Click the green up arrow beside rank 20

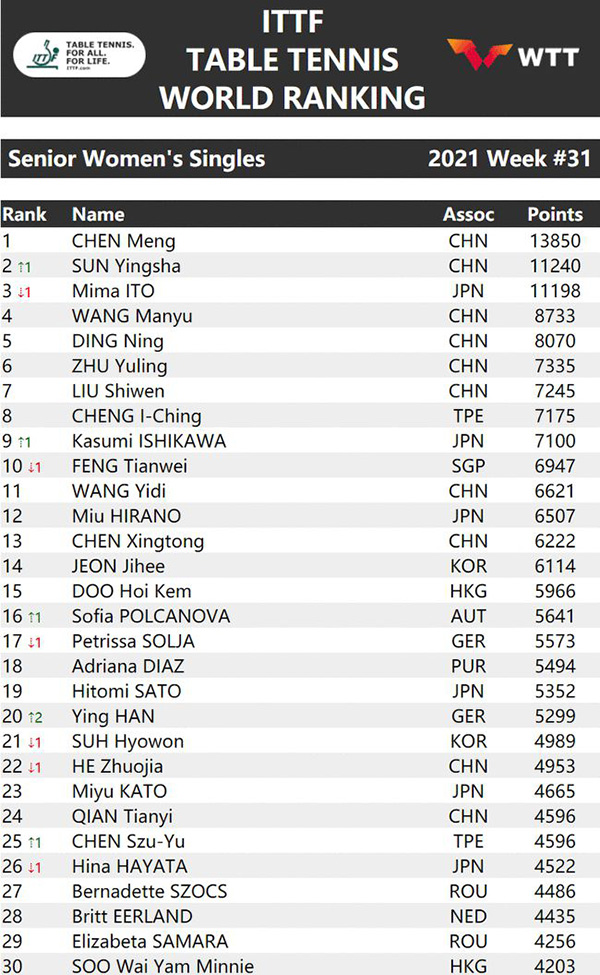click(x=34, y=717)
